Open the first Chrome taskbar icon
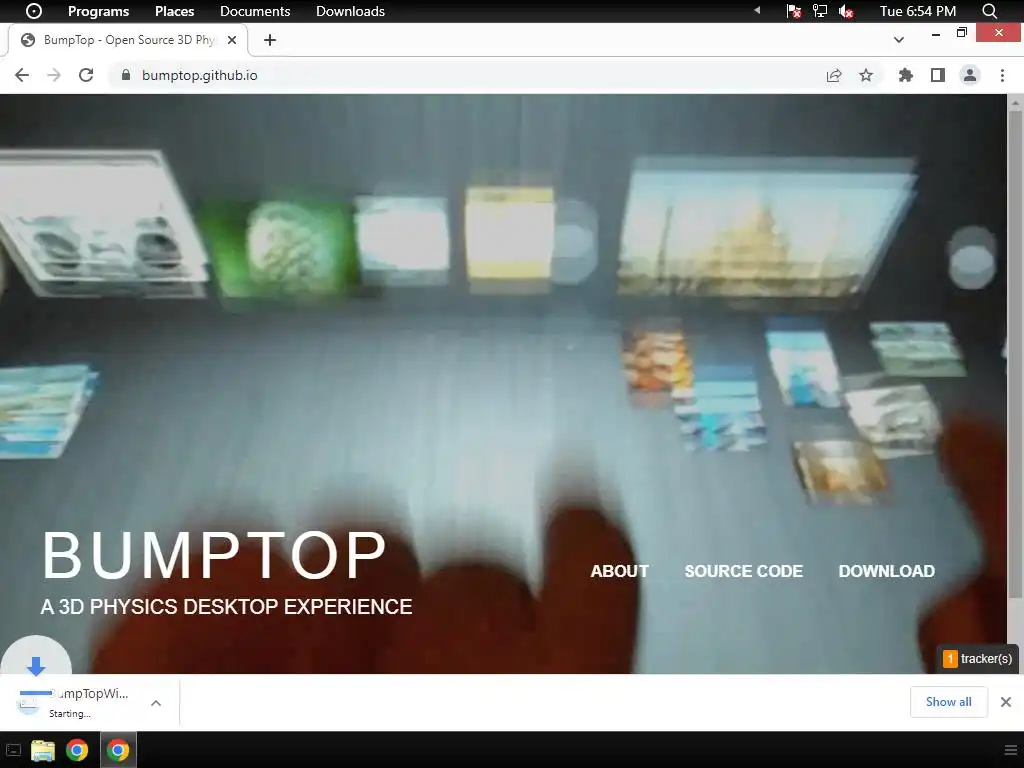1024x768 pixels. click(77, 750)
